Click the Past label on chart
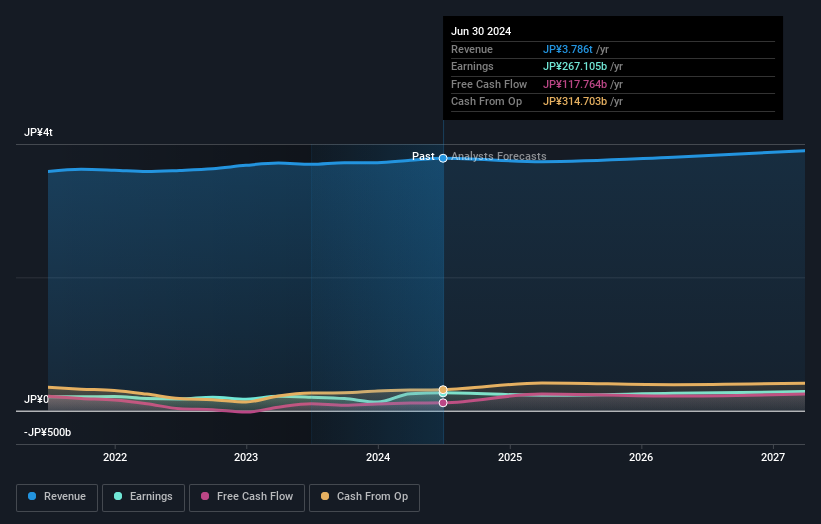Image resolution: width=821 pixels, height=524 pixels. point(423,156)
